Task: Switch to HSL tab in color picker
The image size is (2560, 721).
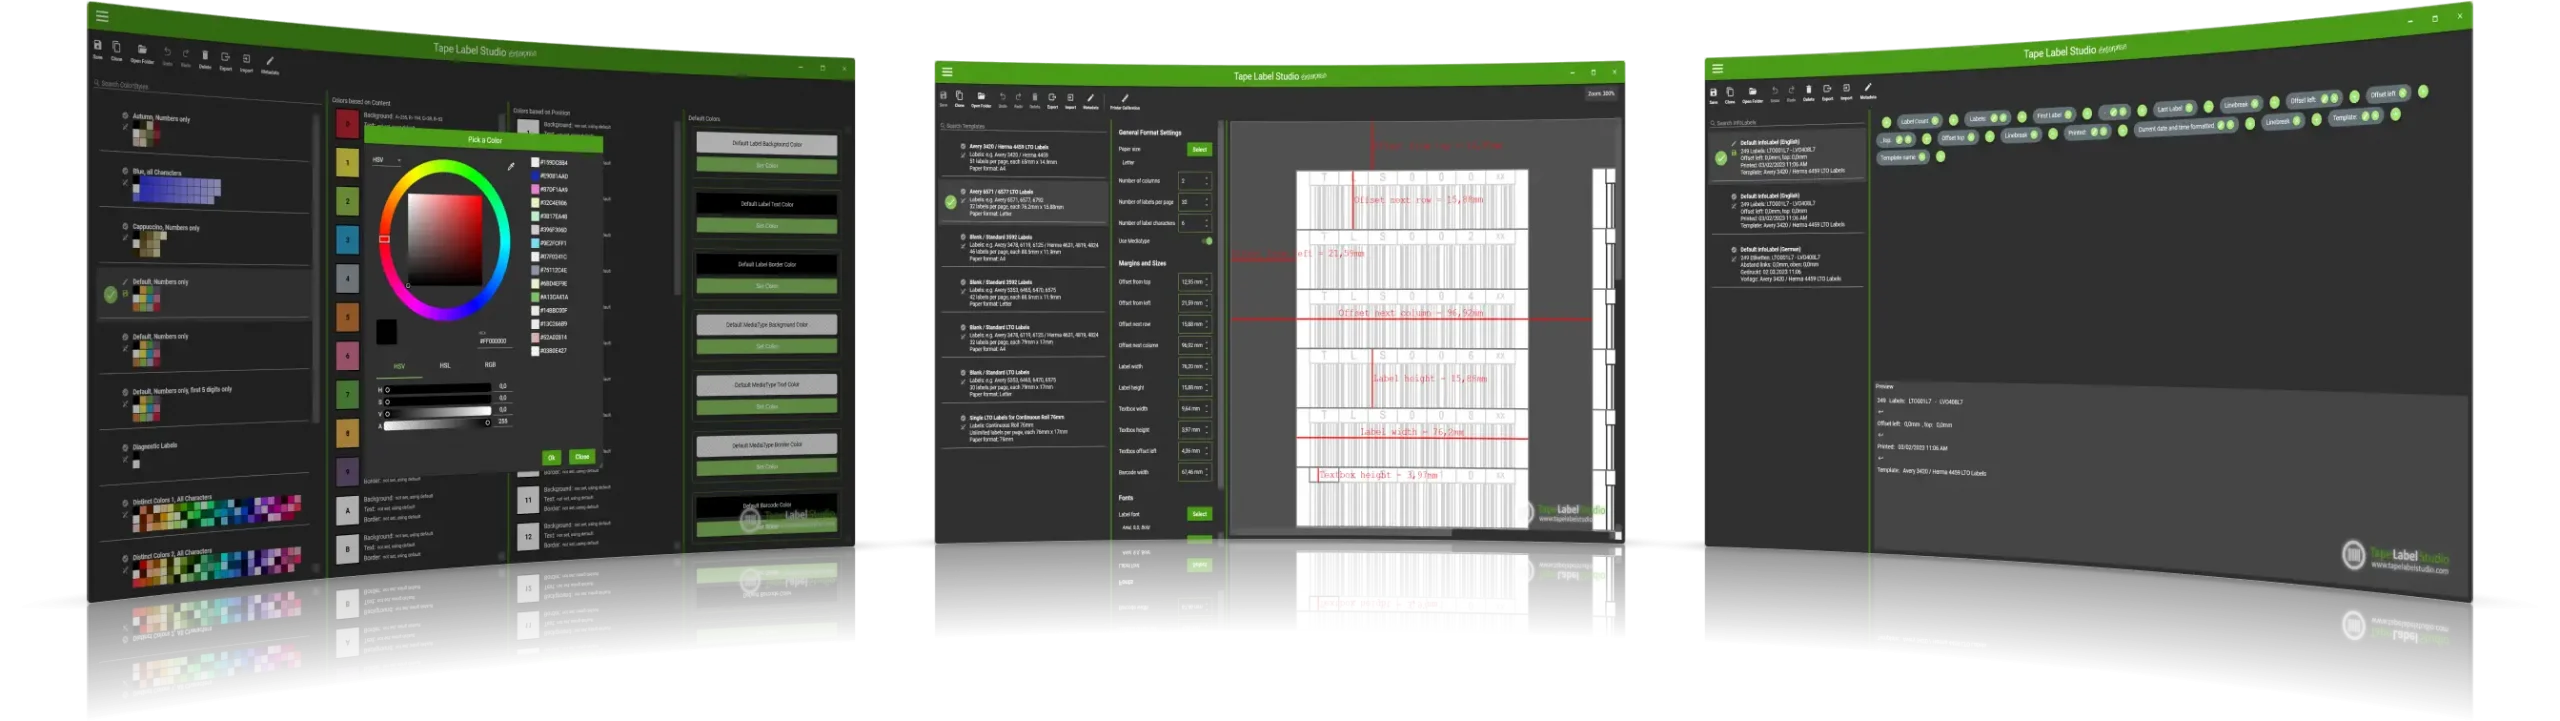Action: 445,365
